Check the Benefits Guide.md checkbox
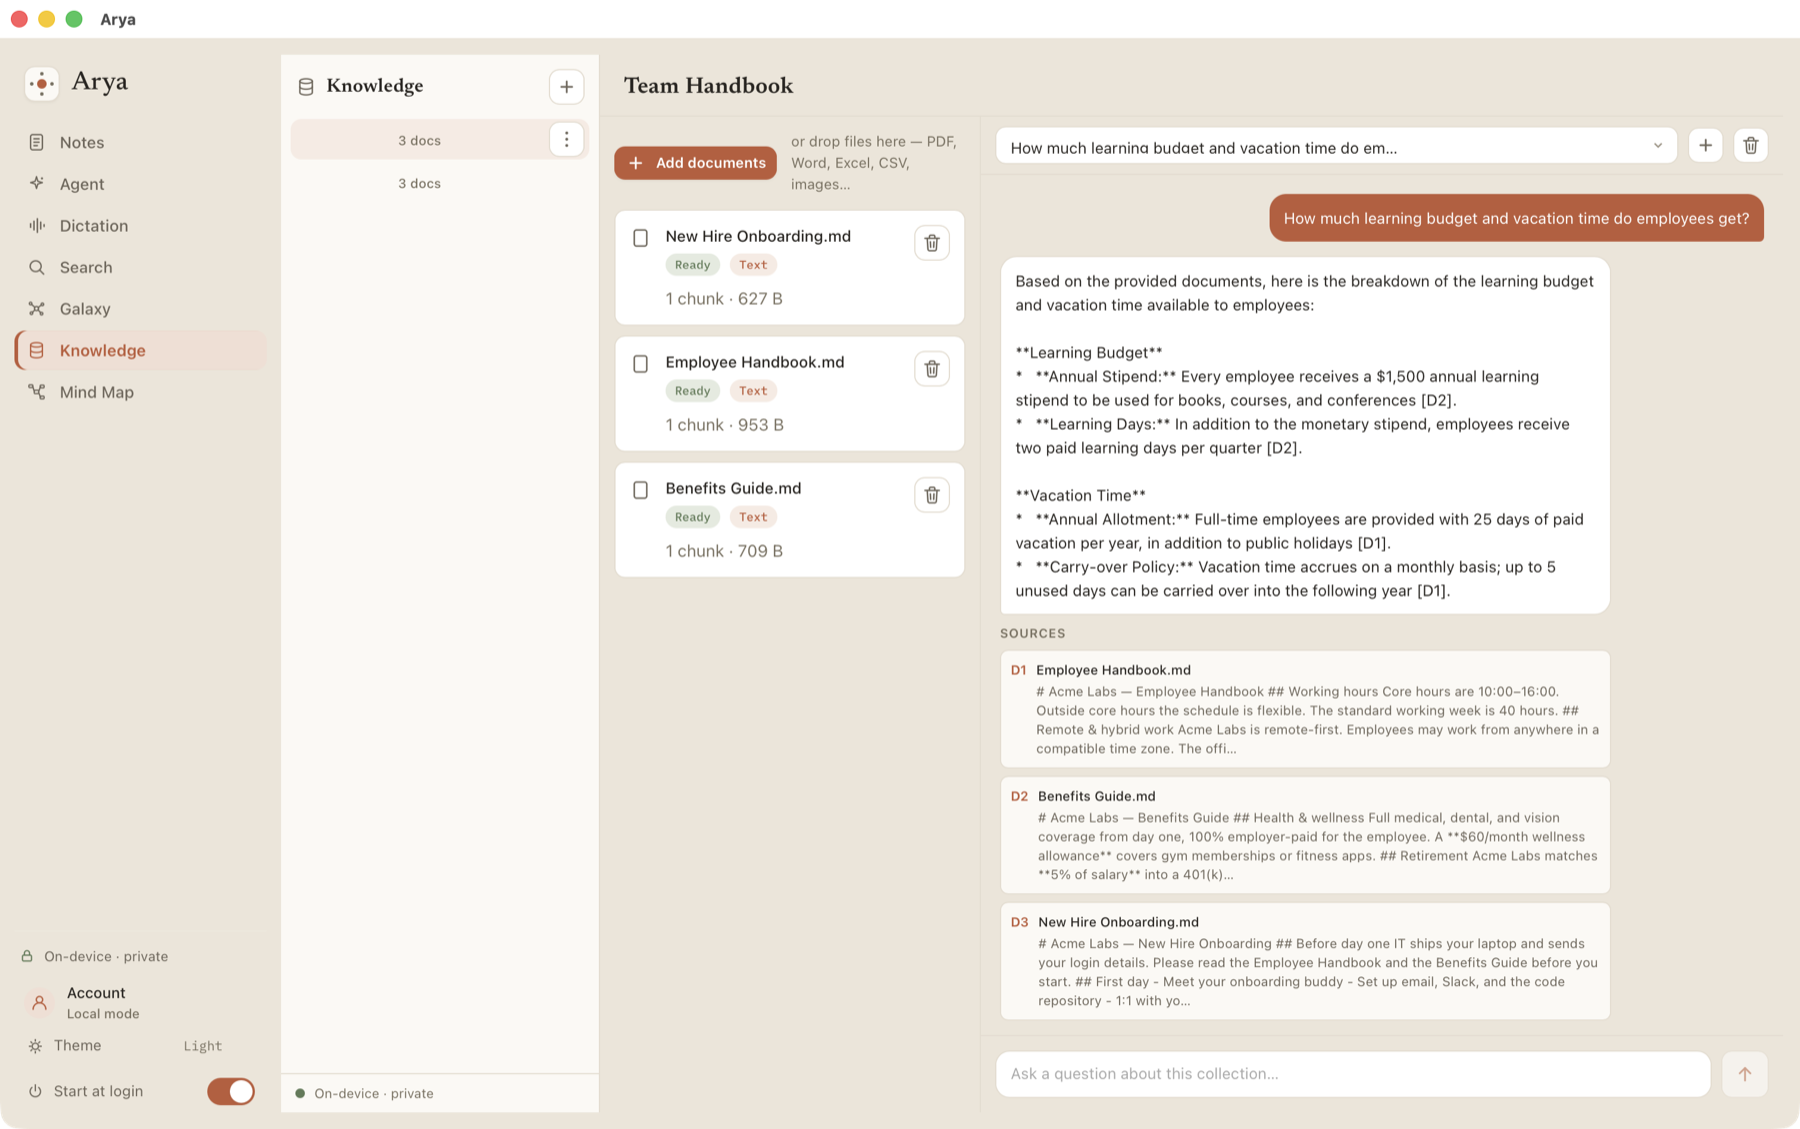Screen dimensions: 1800x1129 [x=641, y=490]
